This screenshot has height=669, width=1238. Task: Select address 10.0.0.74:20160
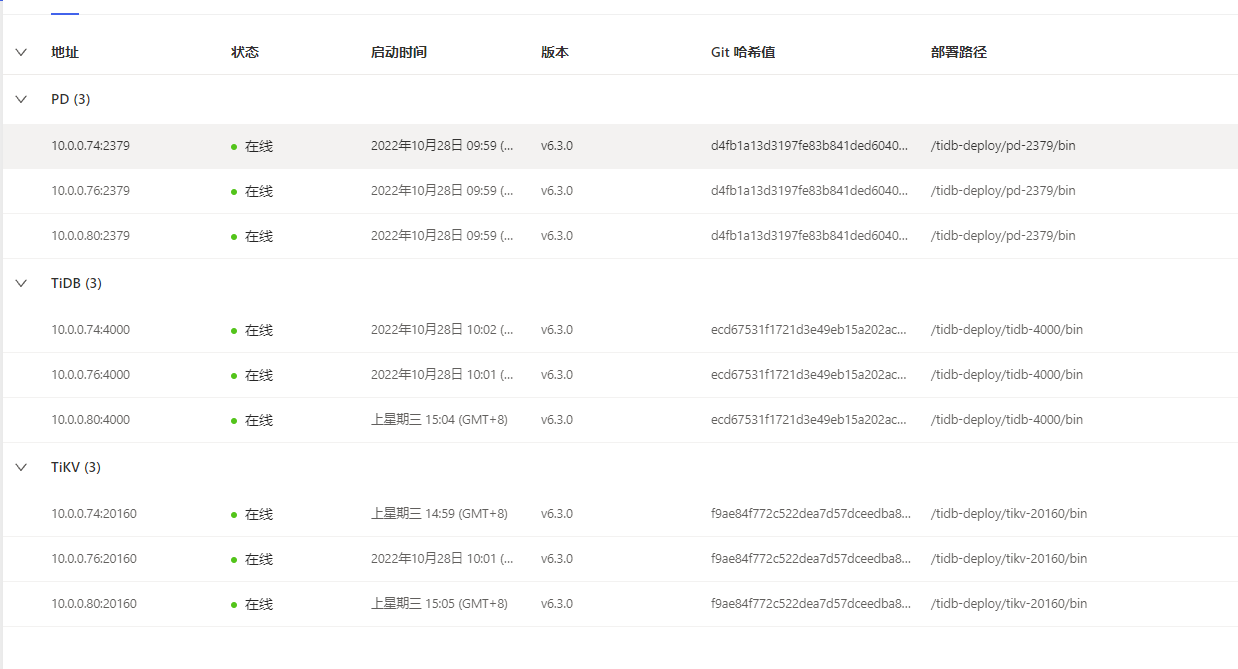tap(94, 514)
